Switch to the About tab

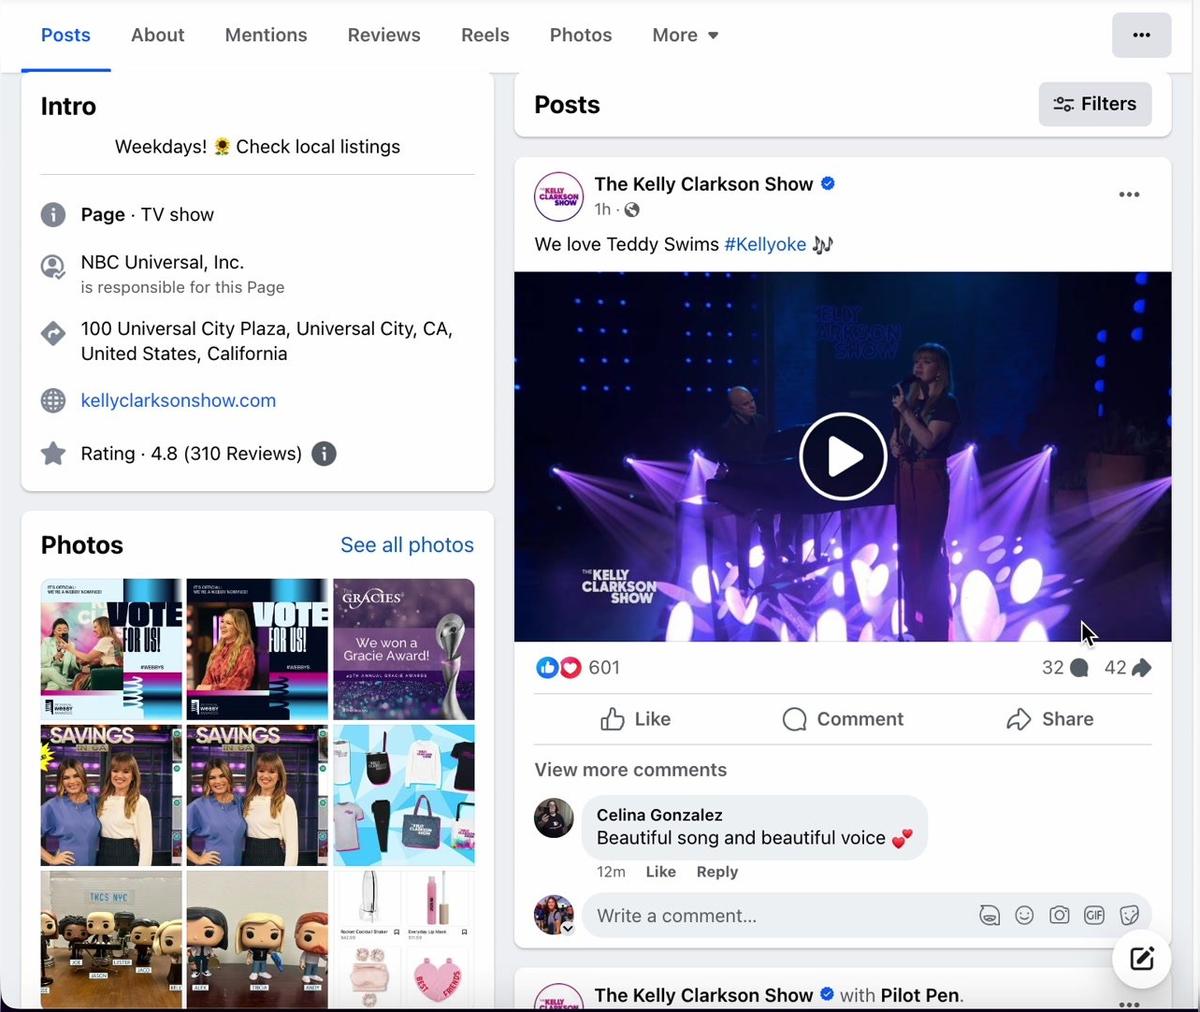pos(158,35)
